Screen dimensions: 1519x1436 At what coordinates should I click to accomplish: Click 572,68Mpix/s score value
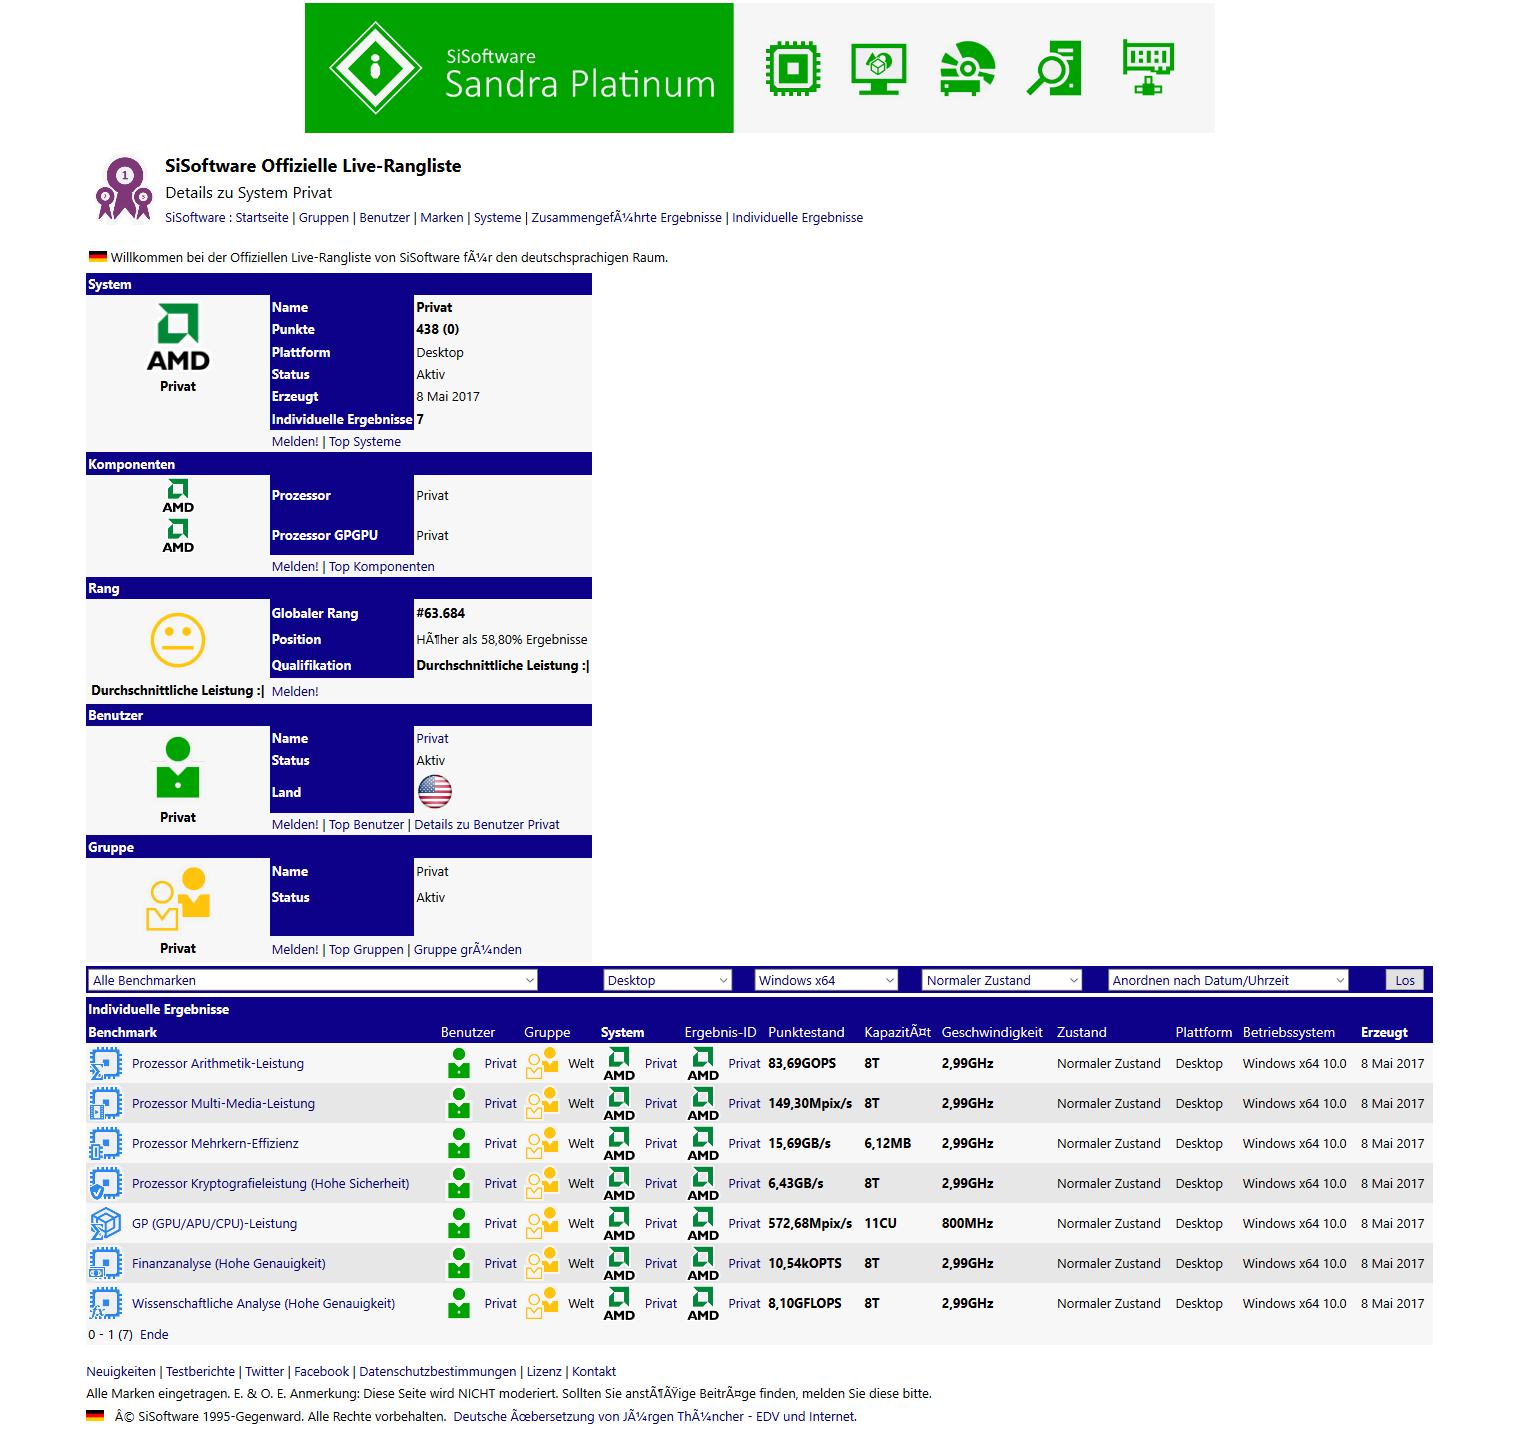tap(810, 1223)
